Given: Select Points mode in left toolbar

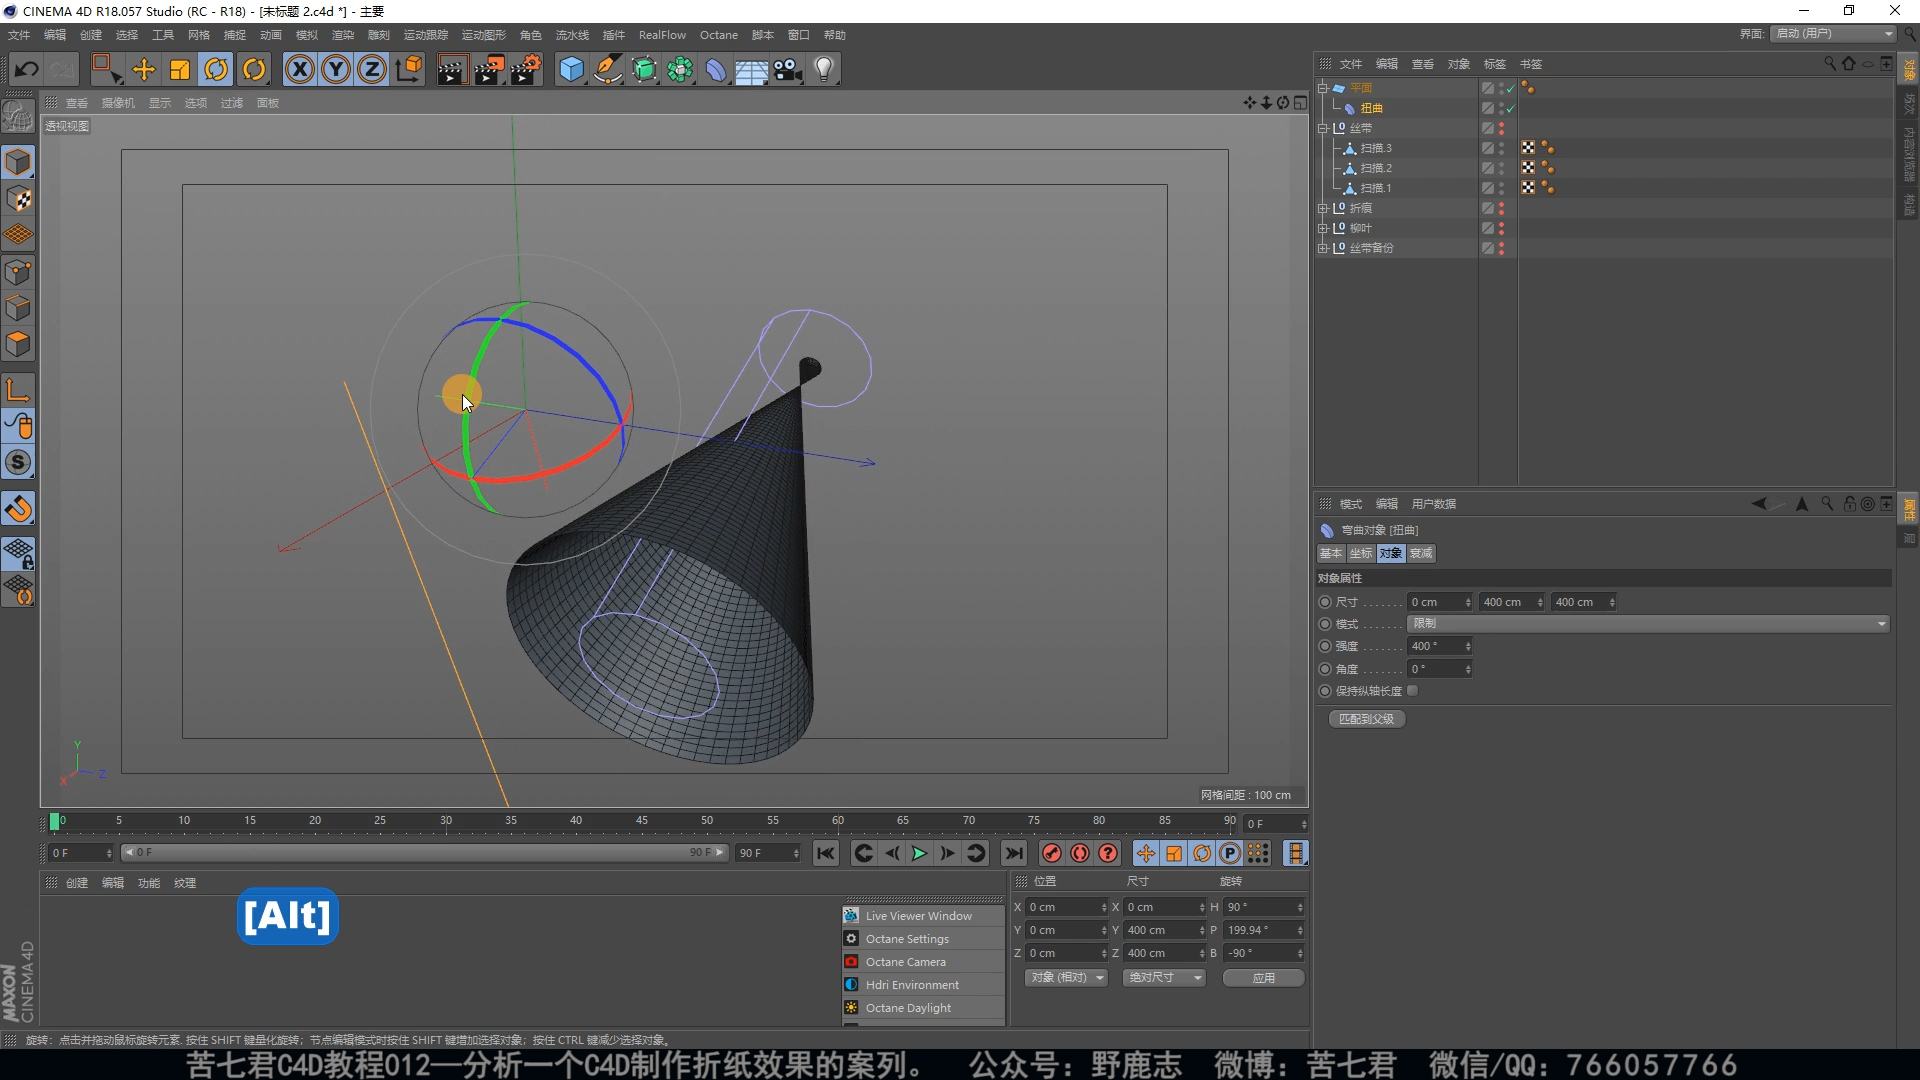Looking at the screenshot, I should [x=18, y=272].
